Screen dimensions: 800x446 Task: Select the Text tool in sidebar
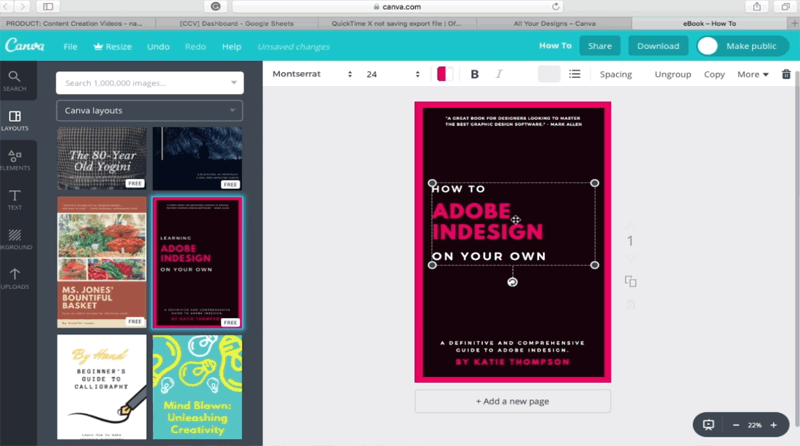pos(14,200)
